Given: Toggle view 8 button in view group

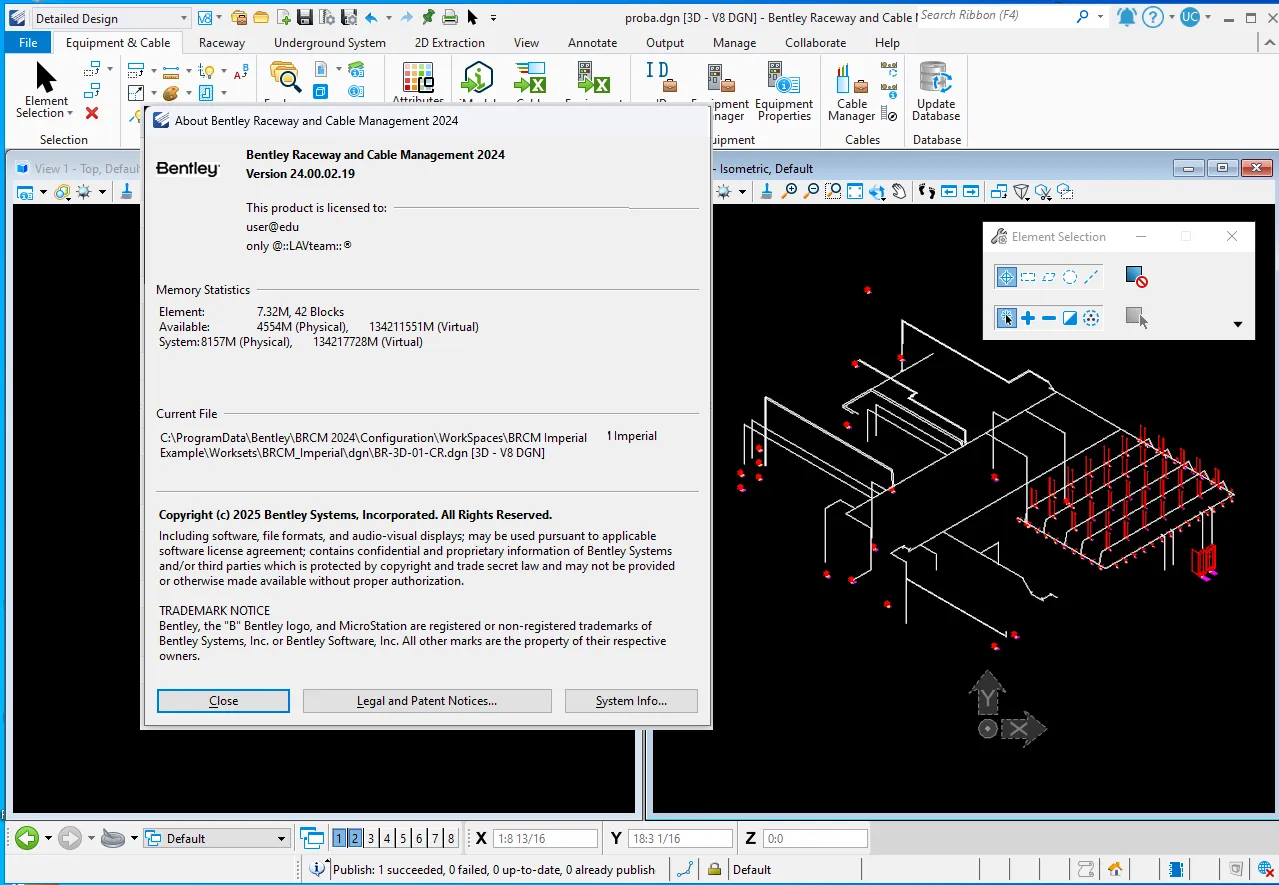Looking at the screenshot, I should tap(451, 838).
